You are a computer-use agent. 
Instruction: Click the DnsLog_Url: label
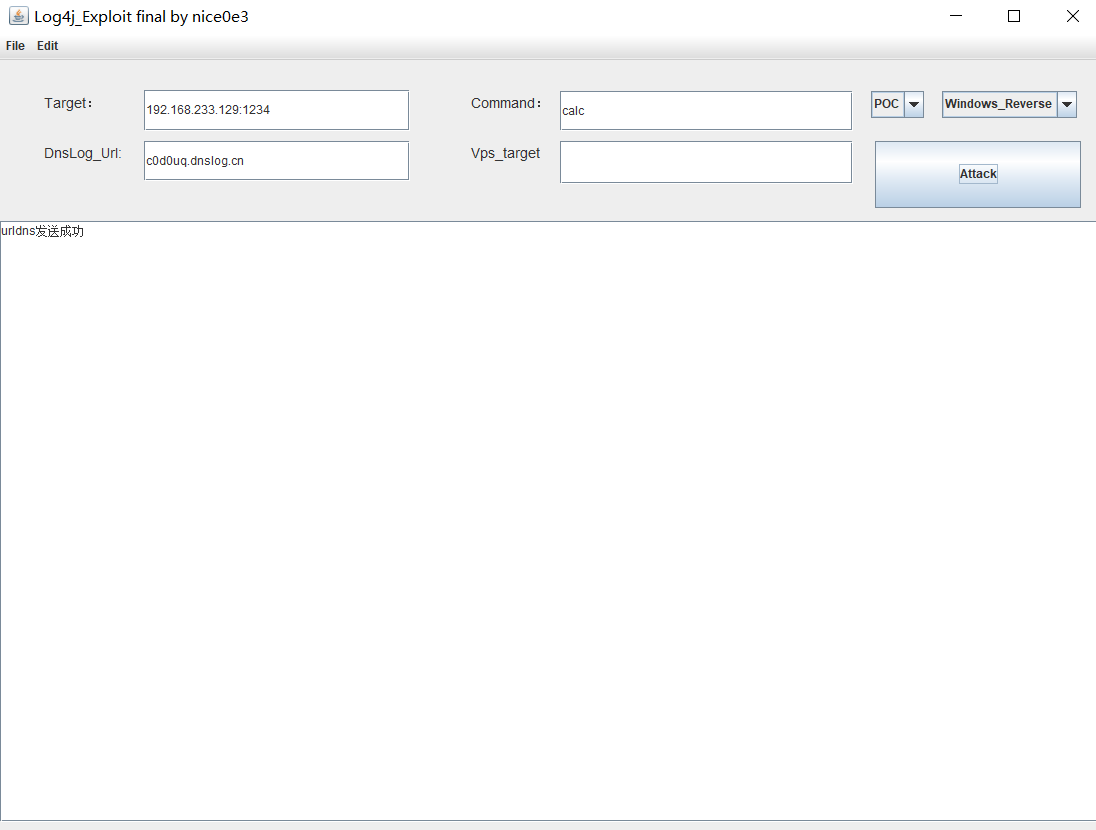coord(83,154)
